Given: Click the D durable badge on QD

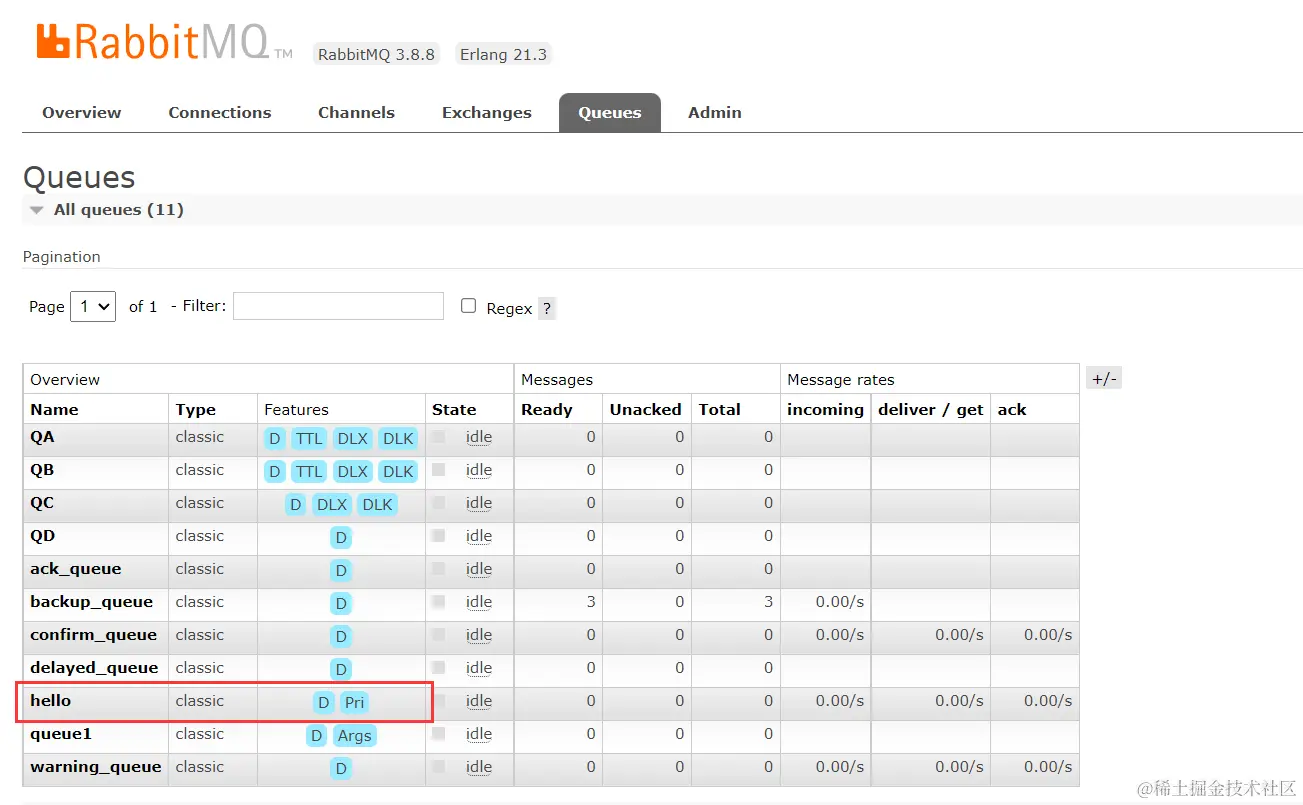Looking at the screenshot, I should (x=341, y=538).
